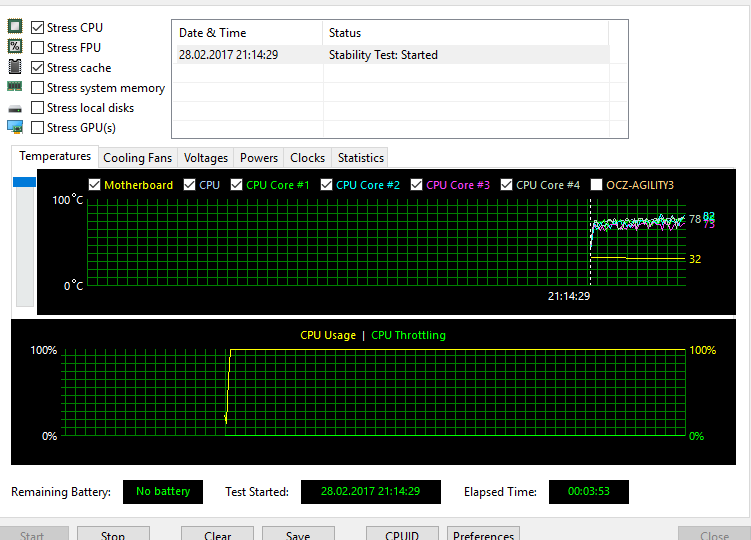751x540 pixels.
Task: Show the OCZ-AGILITY3 temperature line
Action: [596, 185]
